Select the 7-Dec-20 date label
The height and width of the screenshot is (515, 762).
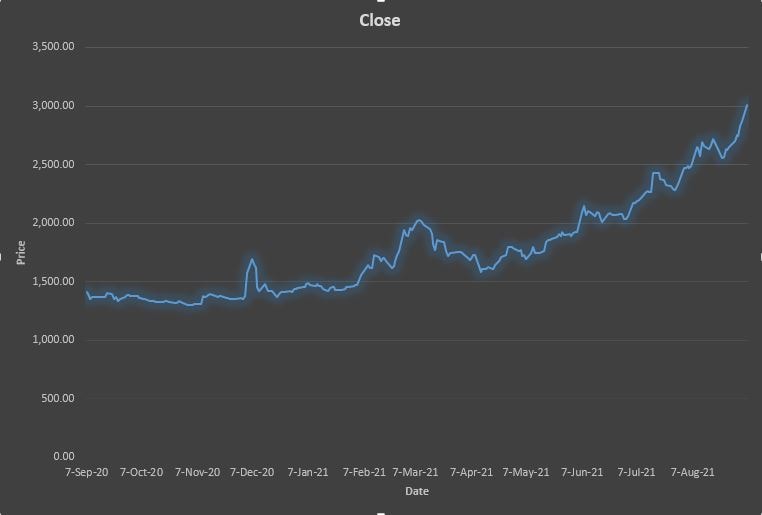[252, 472]
